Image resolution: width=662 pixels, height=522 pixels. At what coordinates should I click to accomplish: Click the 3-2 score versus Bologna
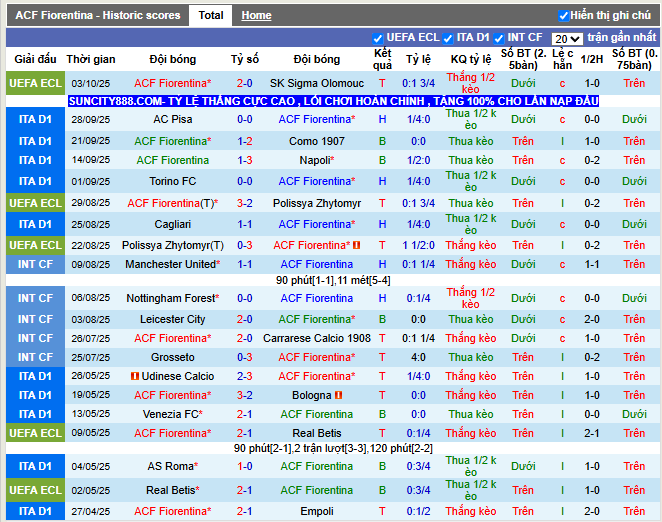tap(244, 395)
